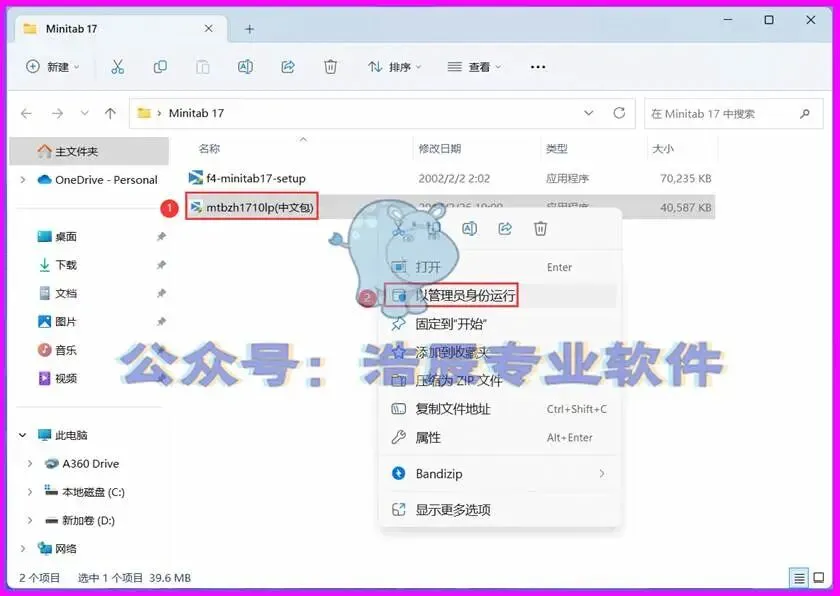Choose 以管理员身份运行 in the context menu
This screenshot has height=596, width=840.
(x=500, y=295)
